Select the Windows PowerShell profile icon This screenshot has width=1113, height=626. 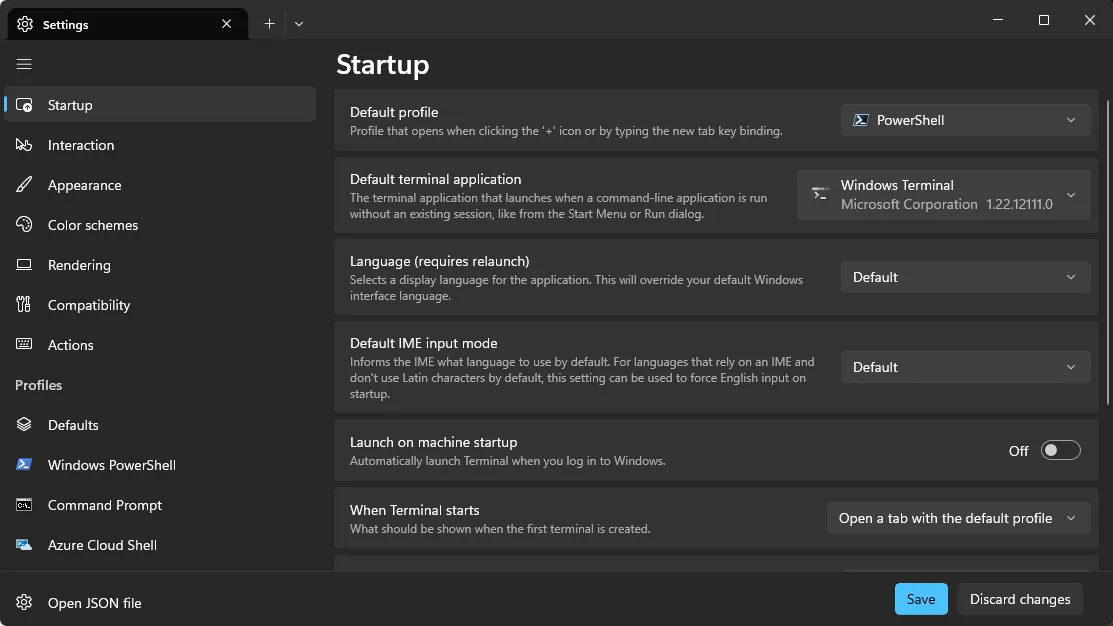pos(24,465)
